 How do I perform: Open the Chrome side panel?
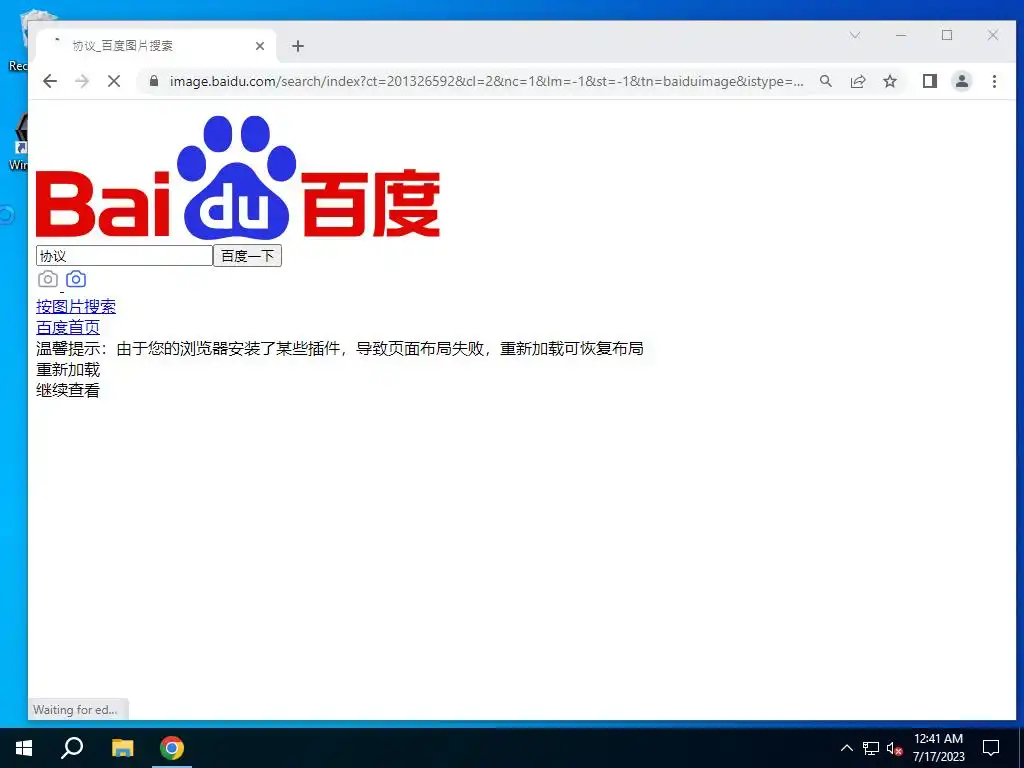click(x=930, y=81)
